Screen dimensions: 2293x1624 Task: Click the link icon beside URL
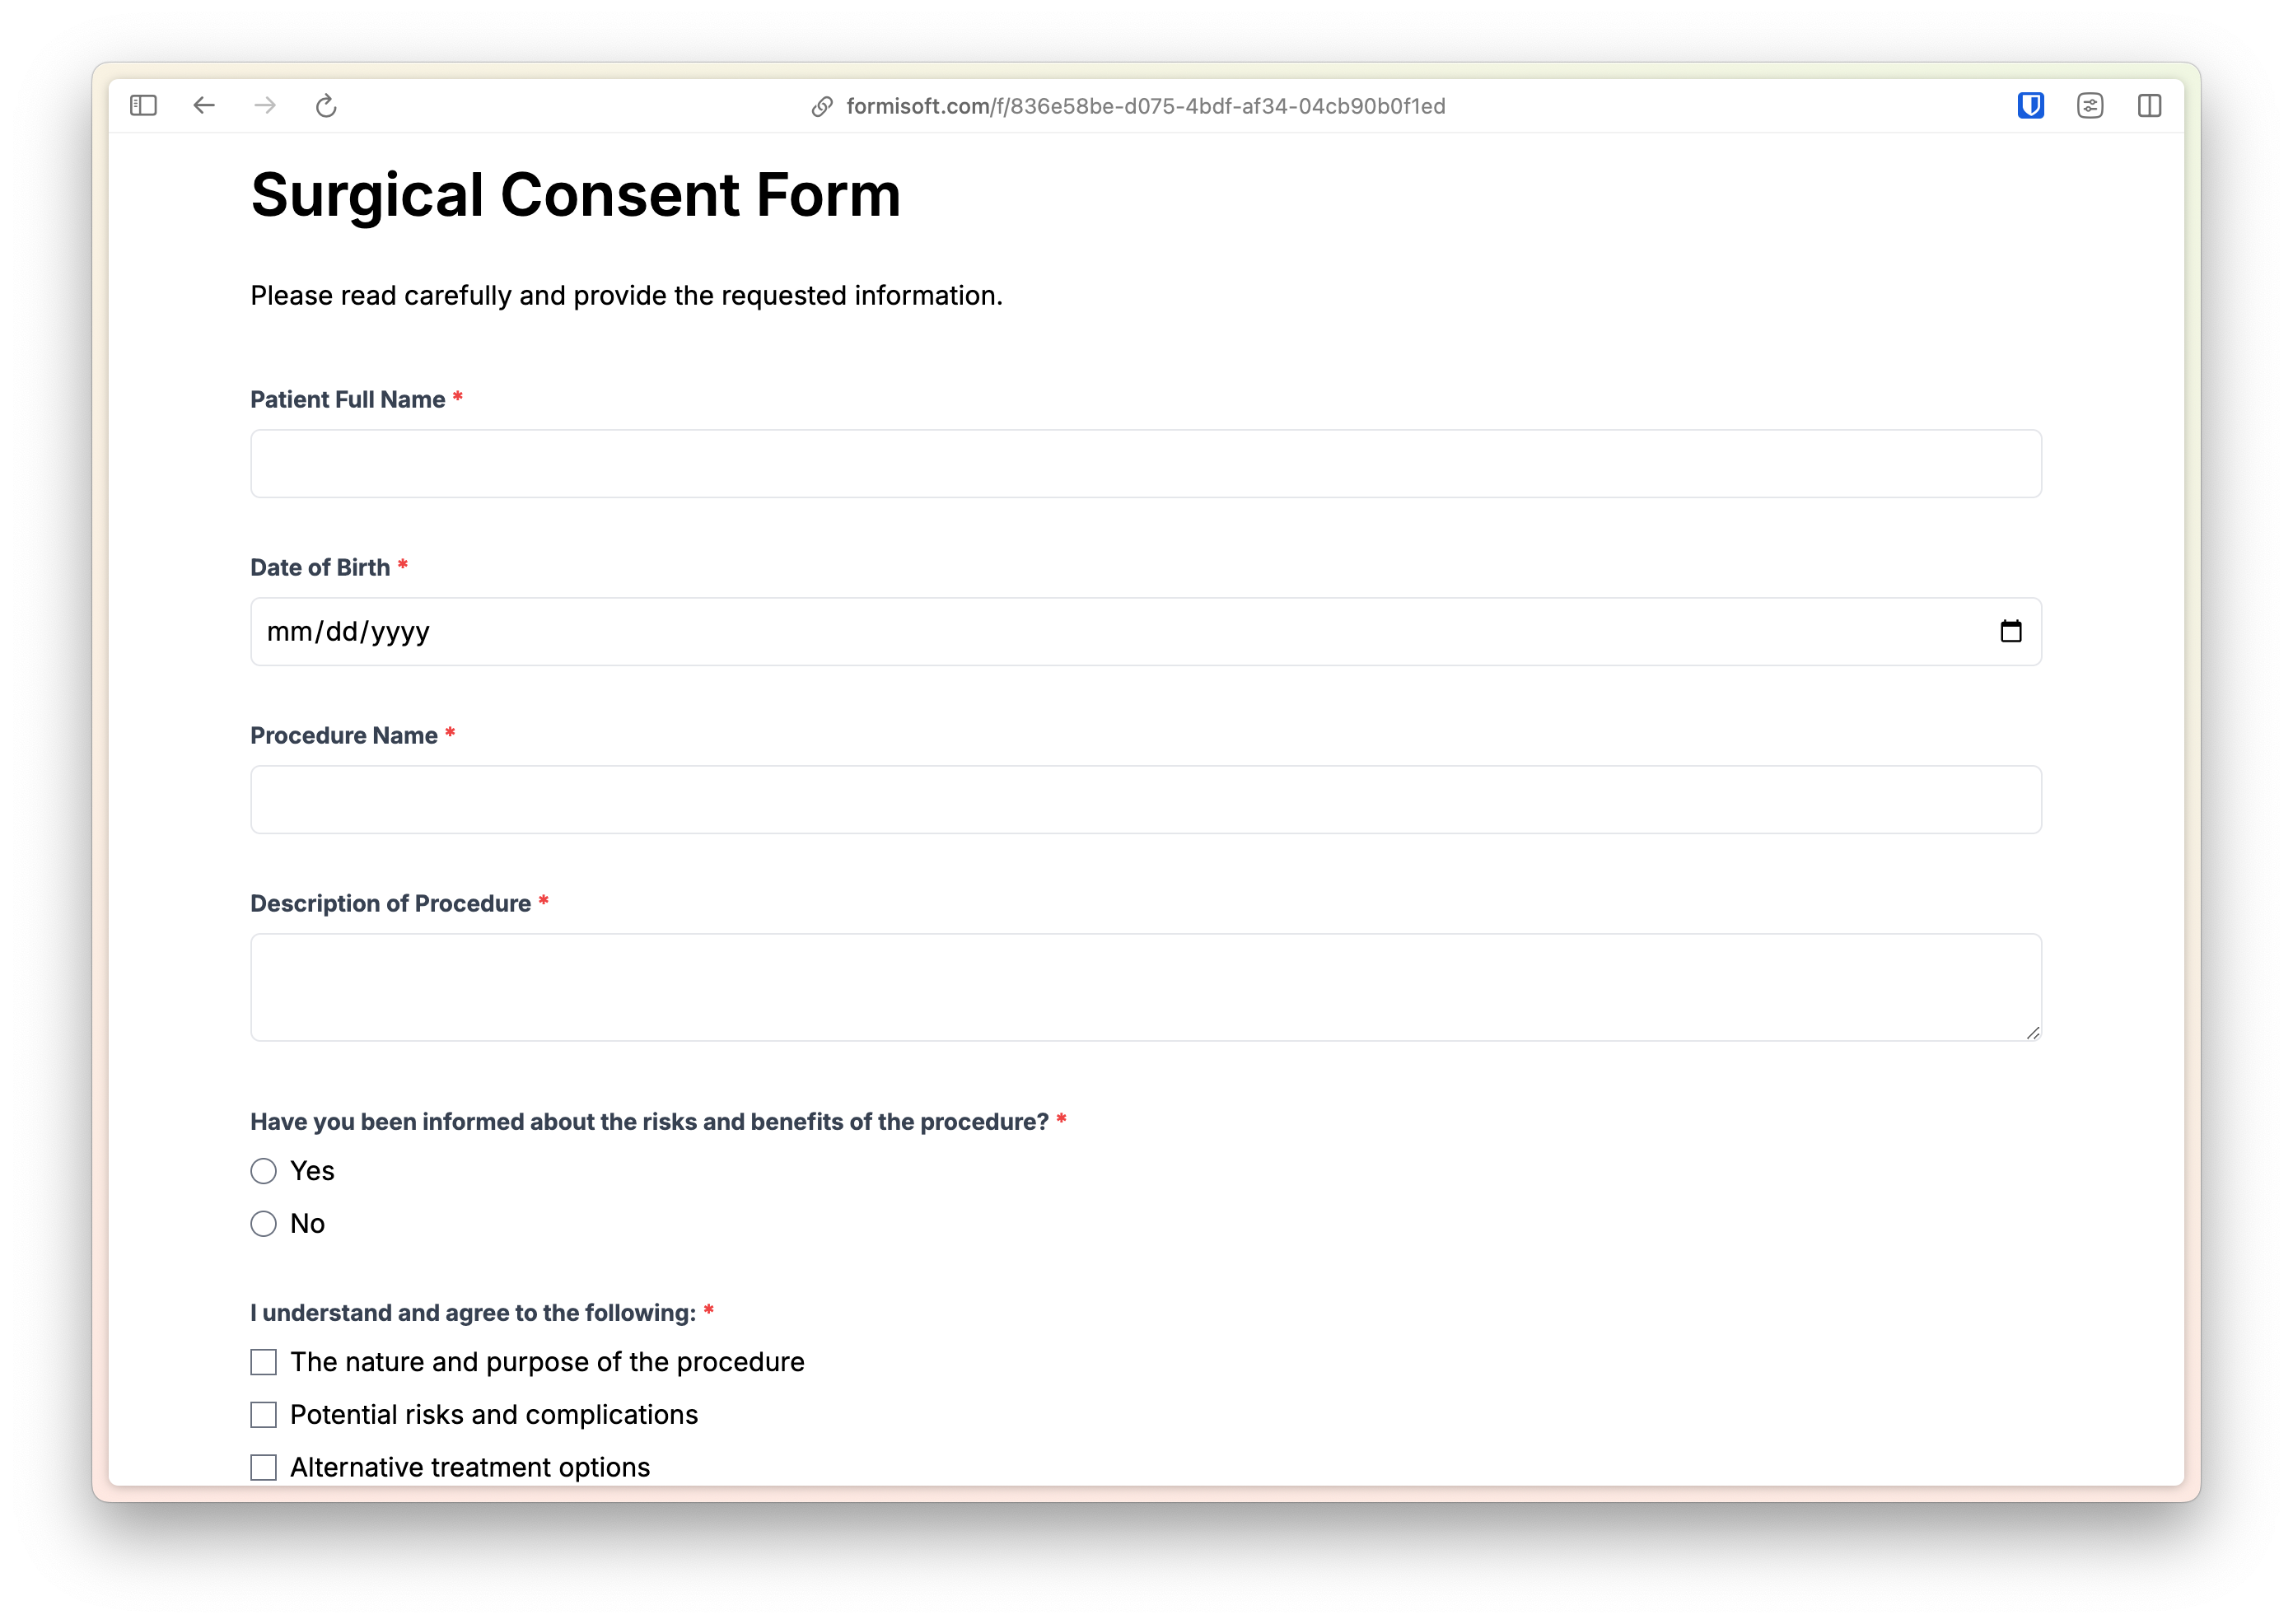(822, 107)
